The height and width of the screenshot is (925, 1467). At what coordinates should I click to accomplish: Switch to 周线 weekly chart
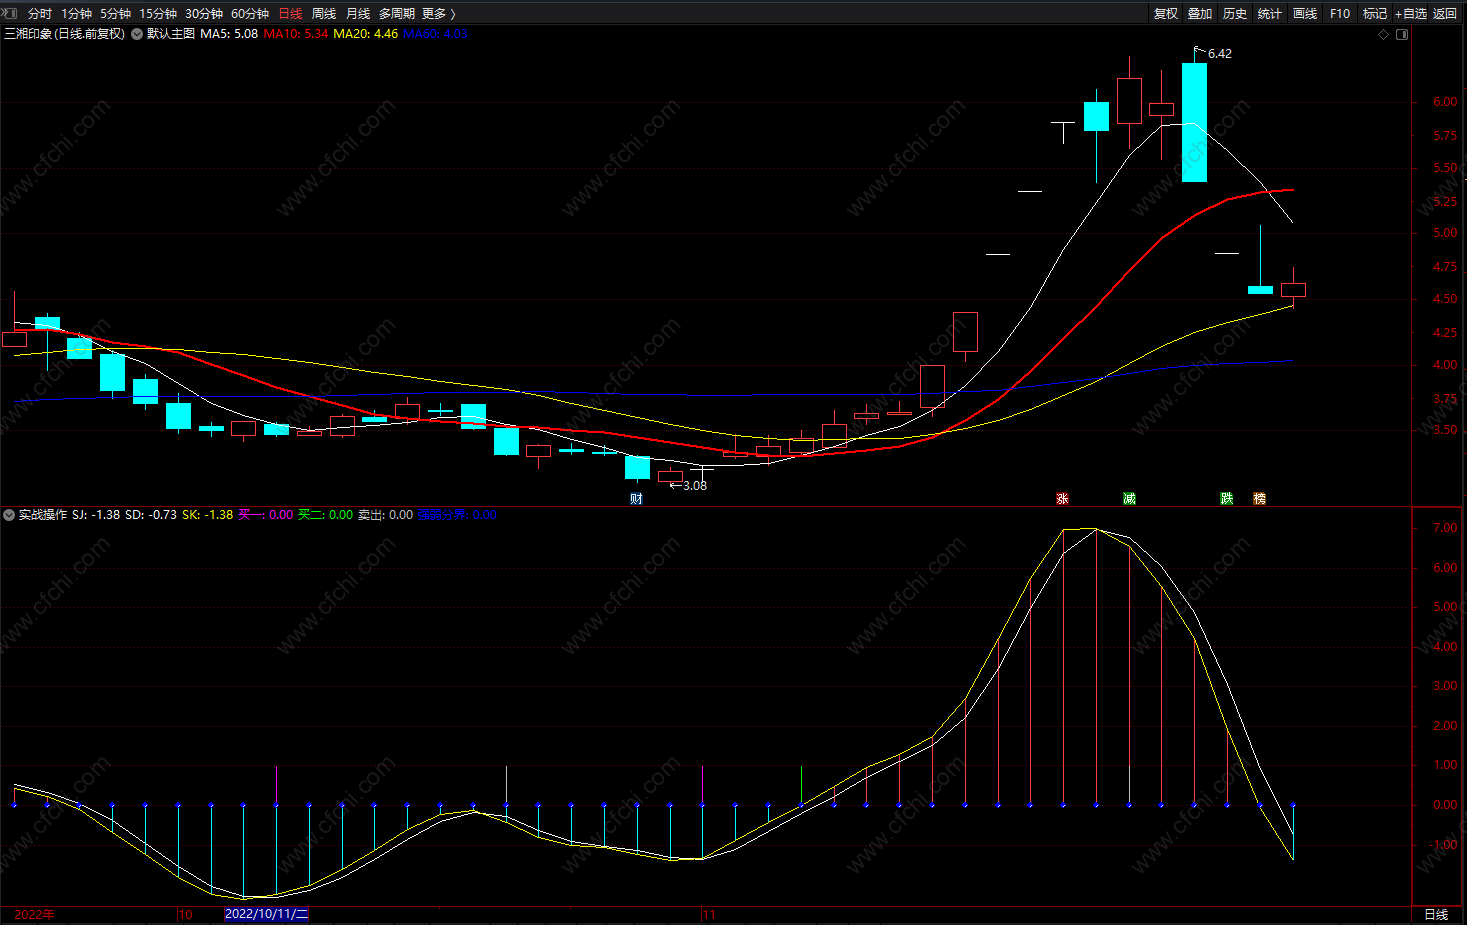tap(324, 13)
